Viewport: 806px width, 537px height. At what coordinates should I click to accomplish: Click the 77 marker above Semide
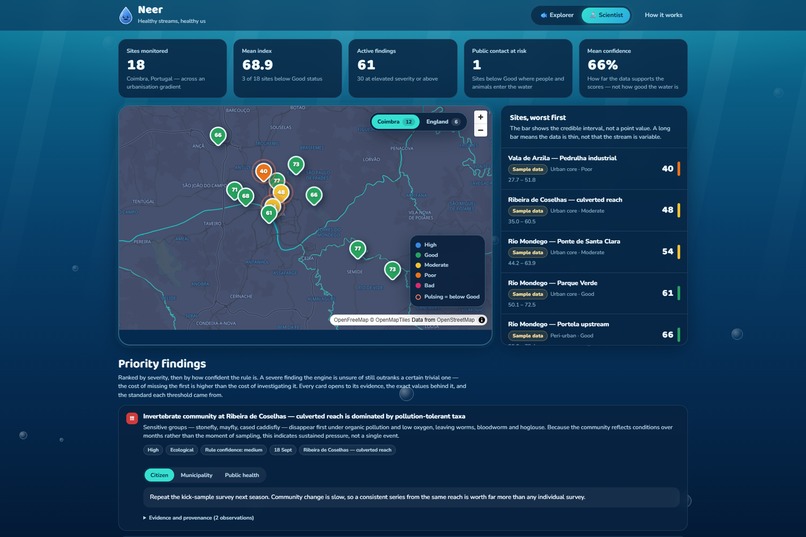[358, 250]
